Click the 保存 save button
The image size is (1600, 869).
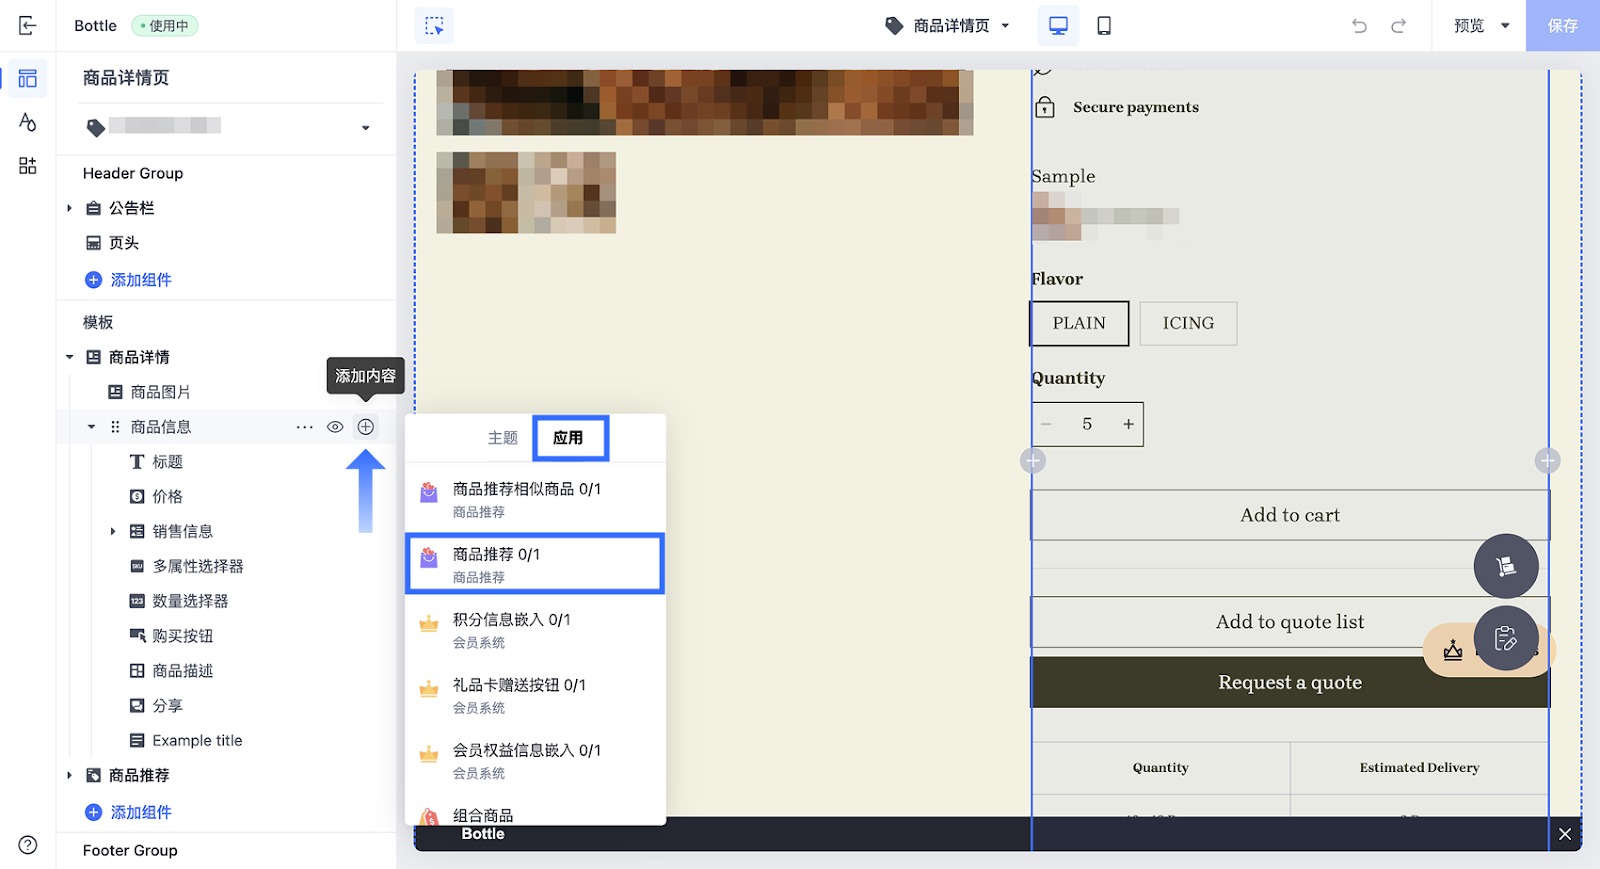(1563, 26)
